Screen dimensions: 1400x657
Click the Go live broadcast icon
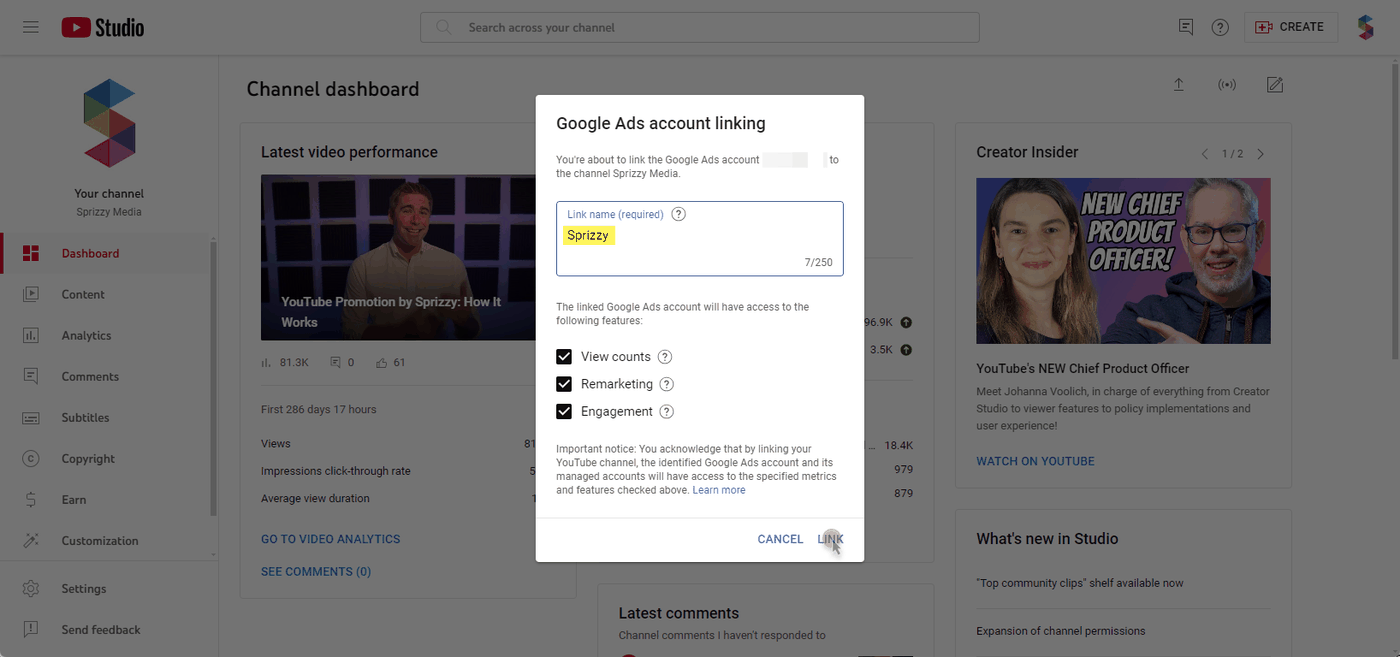(1227, 85)
